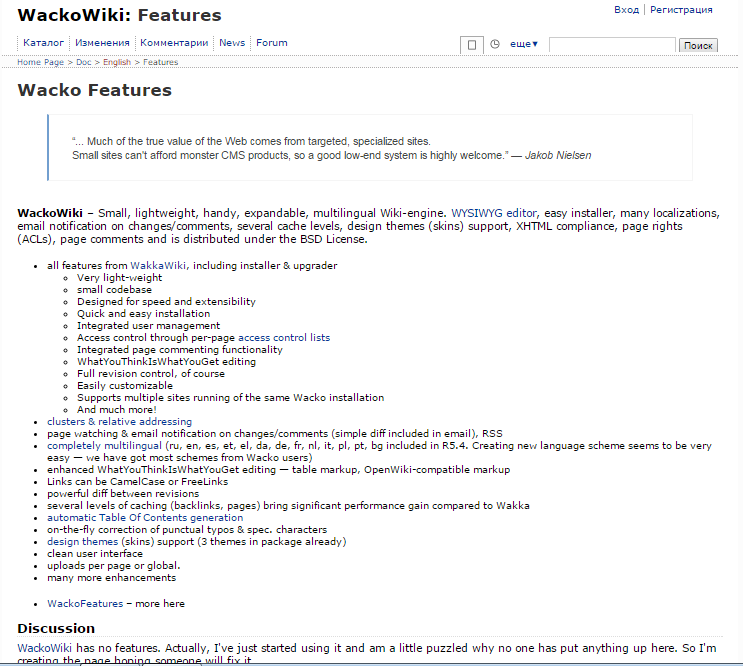
Task: Click "Quick and easy installation" item
Action: pos(144,314)
